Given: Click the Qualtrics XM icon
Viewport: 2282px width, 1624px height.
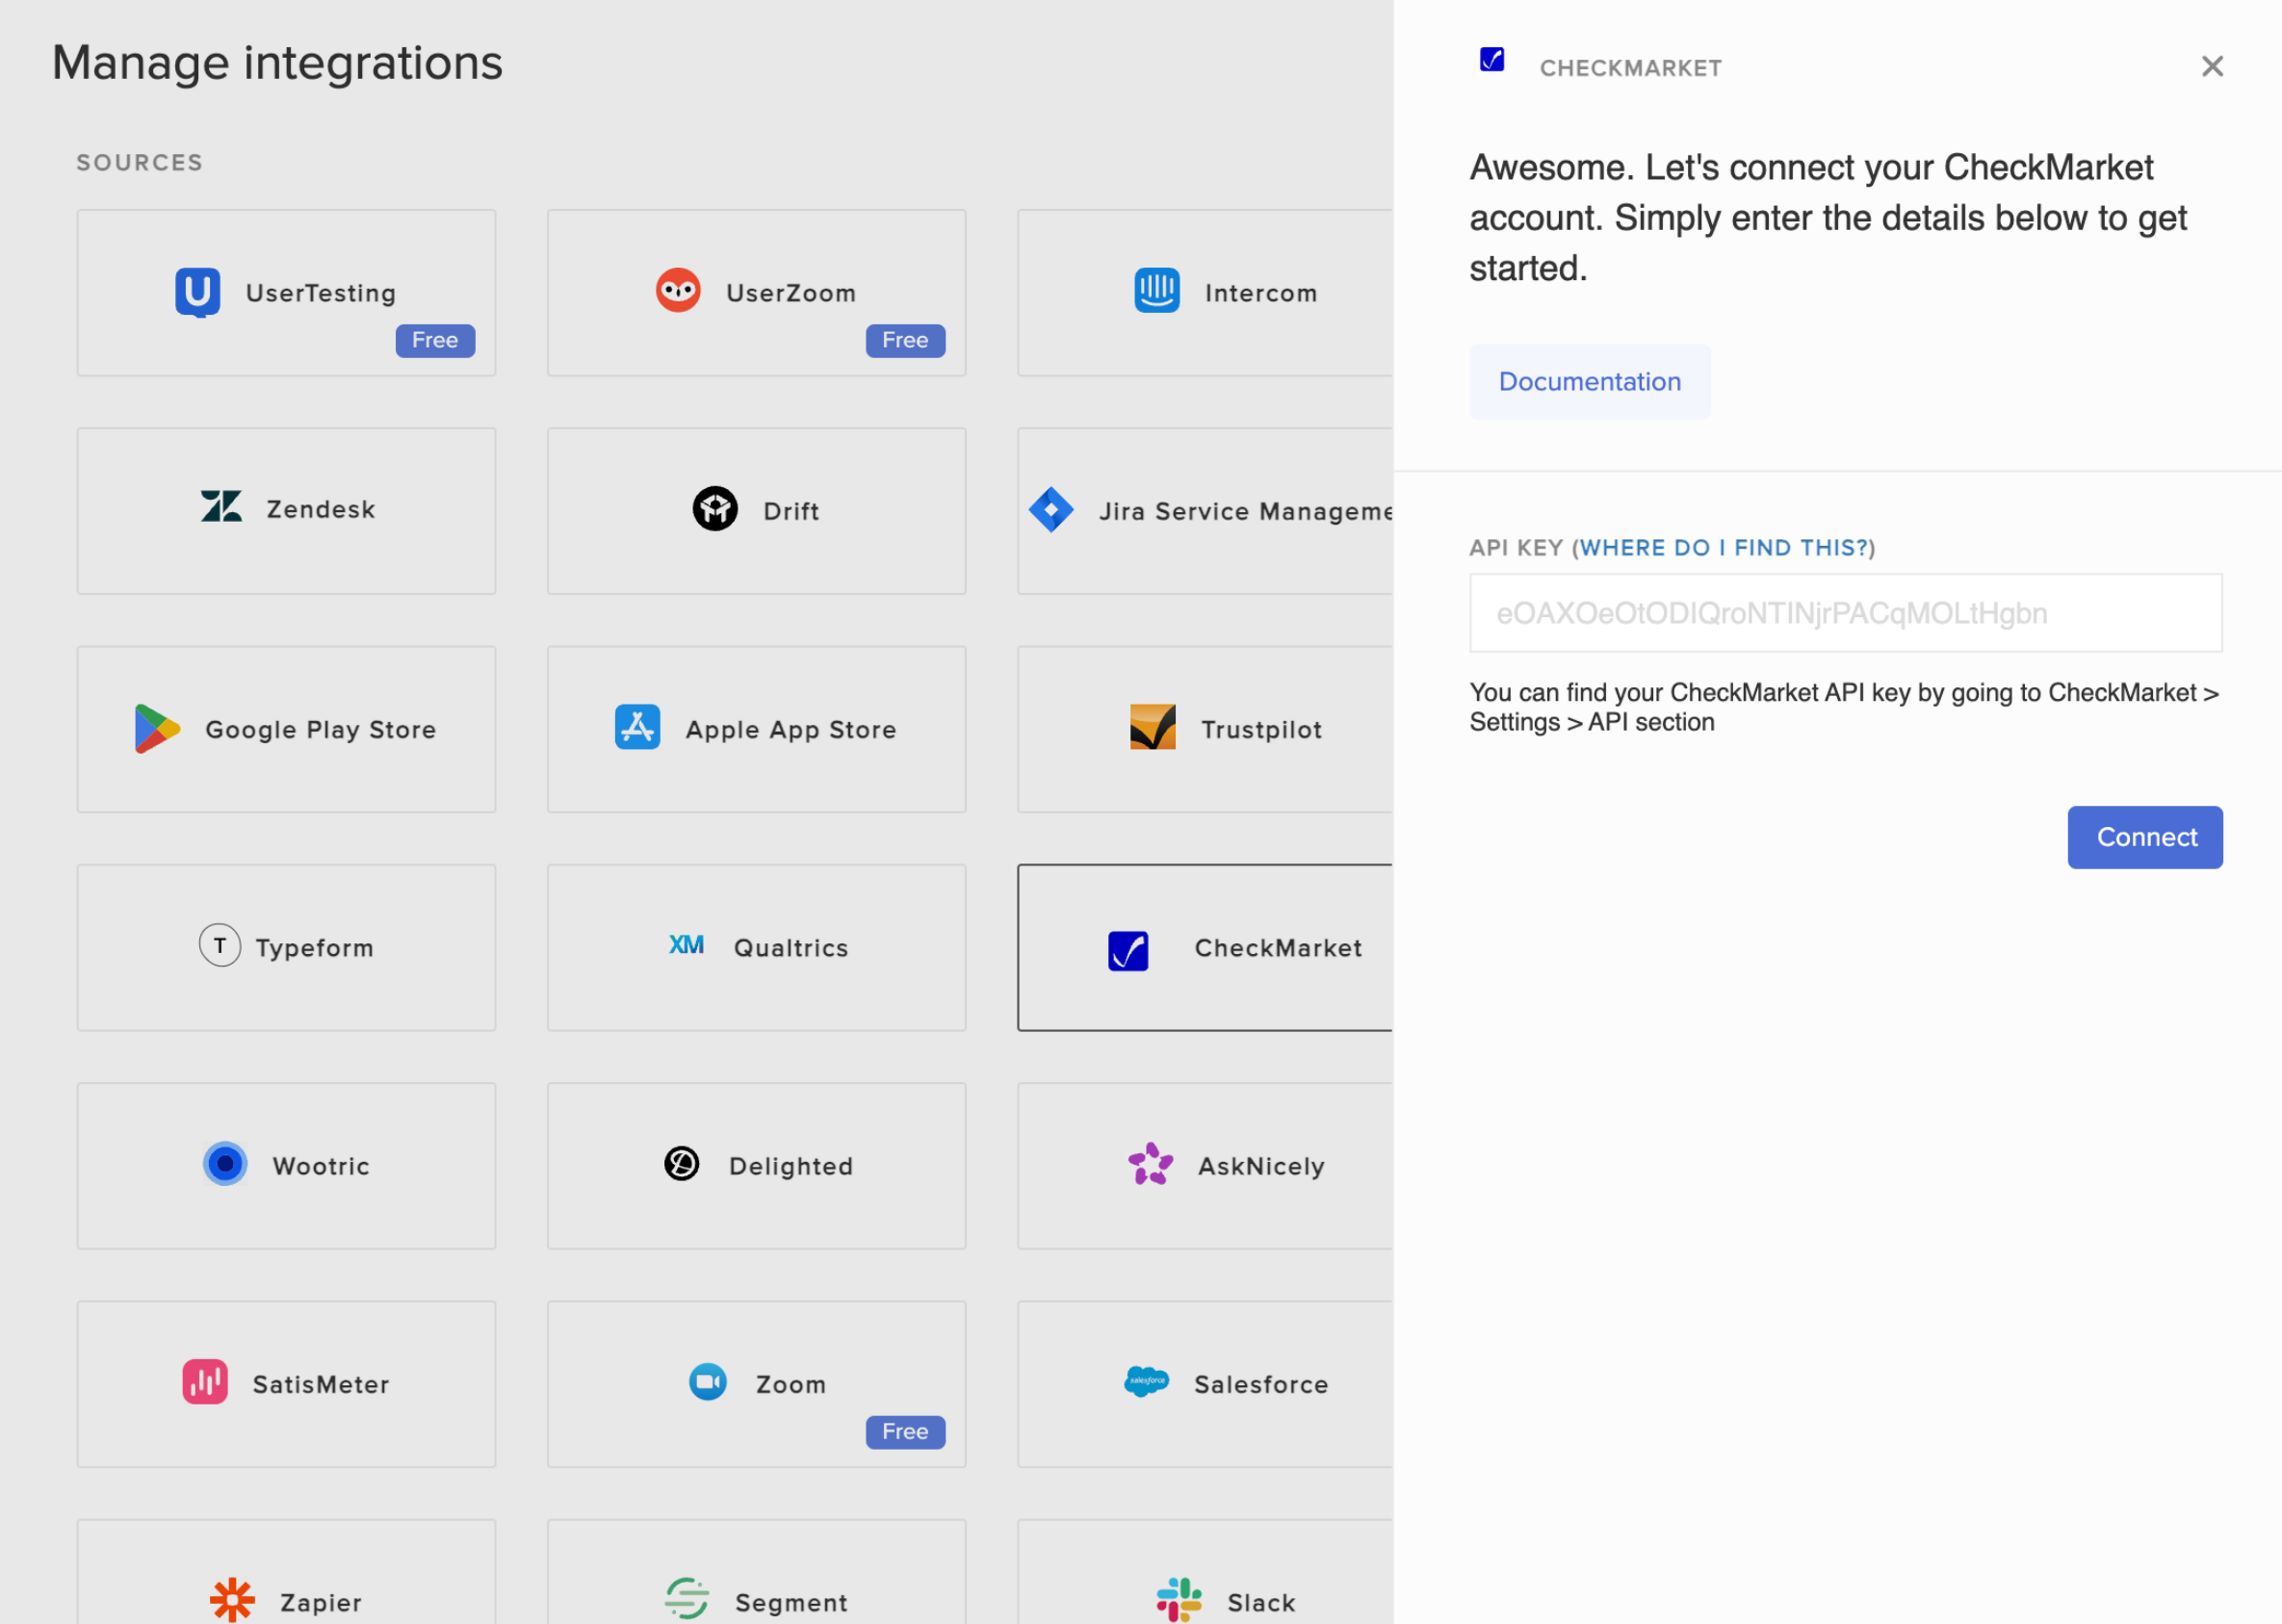Looking at the screenshot, I should (x=687, y=945).
